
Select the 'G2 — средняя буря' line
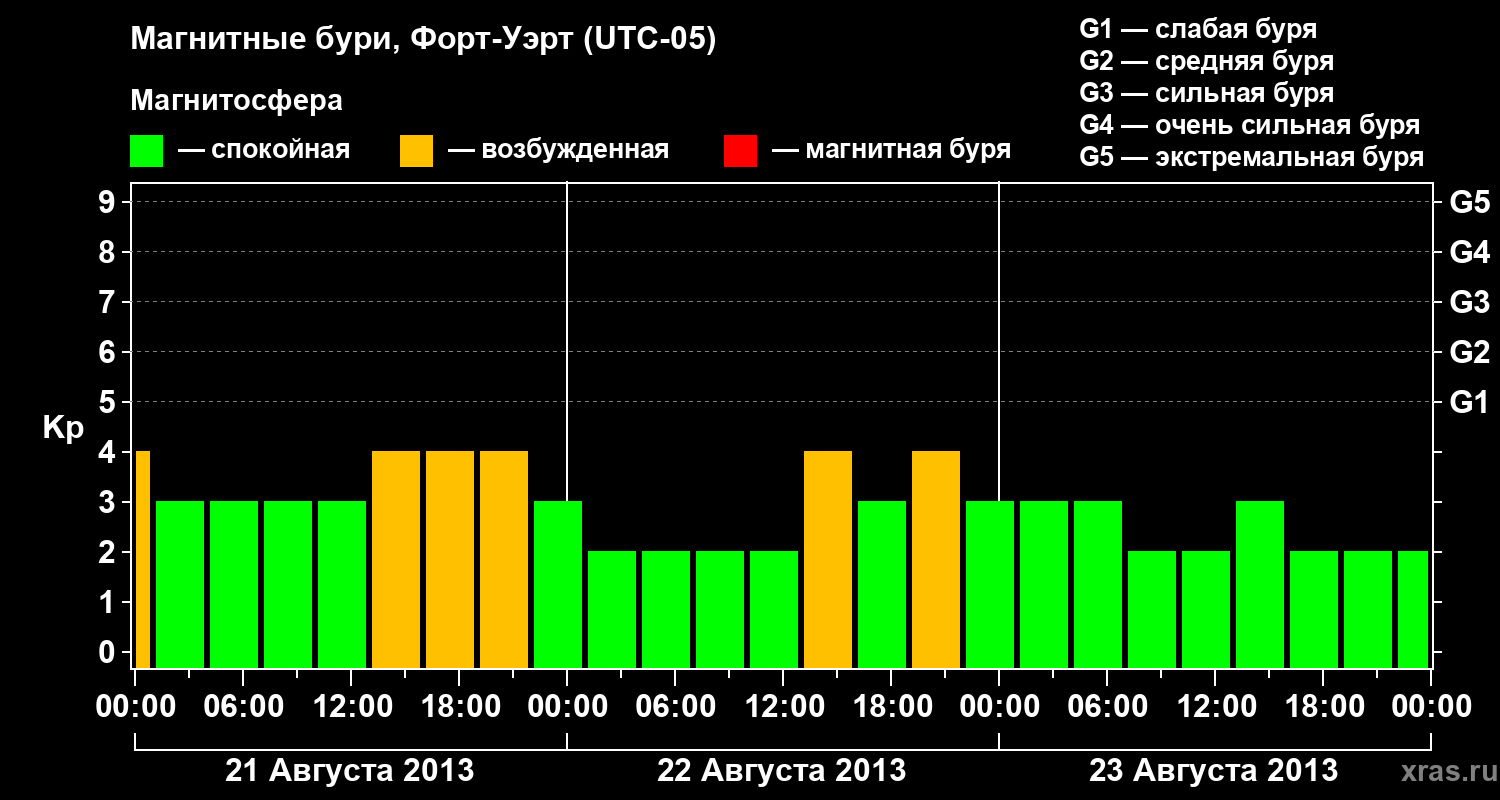pyautogui.click(x=1206, y=61)
